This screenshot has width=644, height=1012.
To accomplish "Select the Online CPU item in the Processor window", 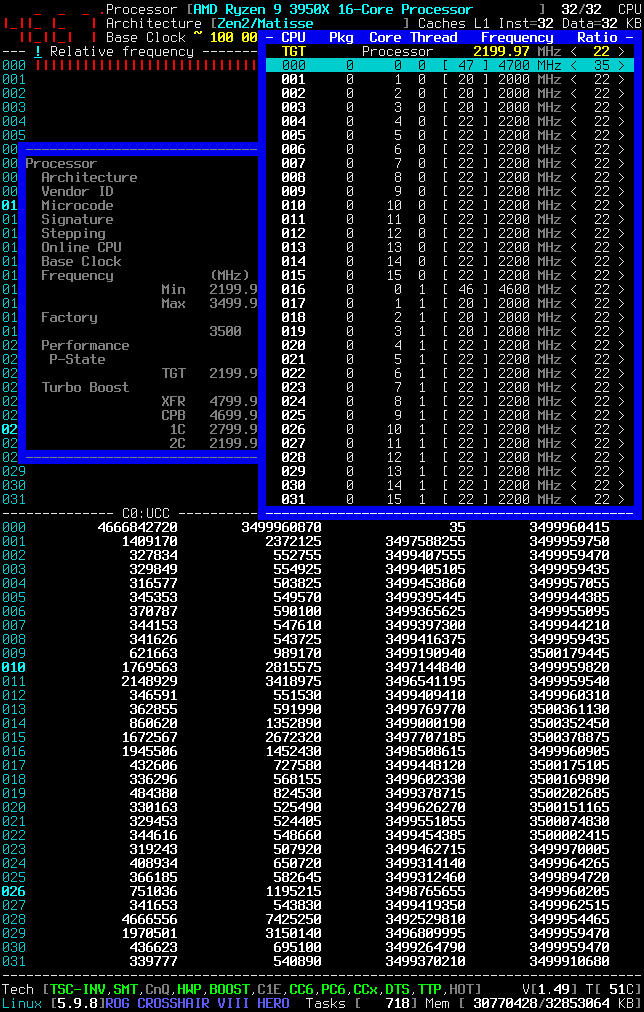I will [81, 247].
